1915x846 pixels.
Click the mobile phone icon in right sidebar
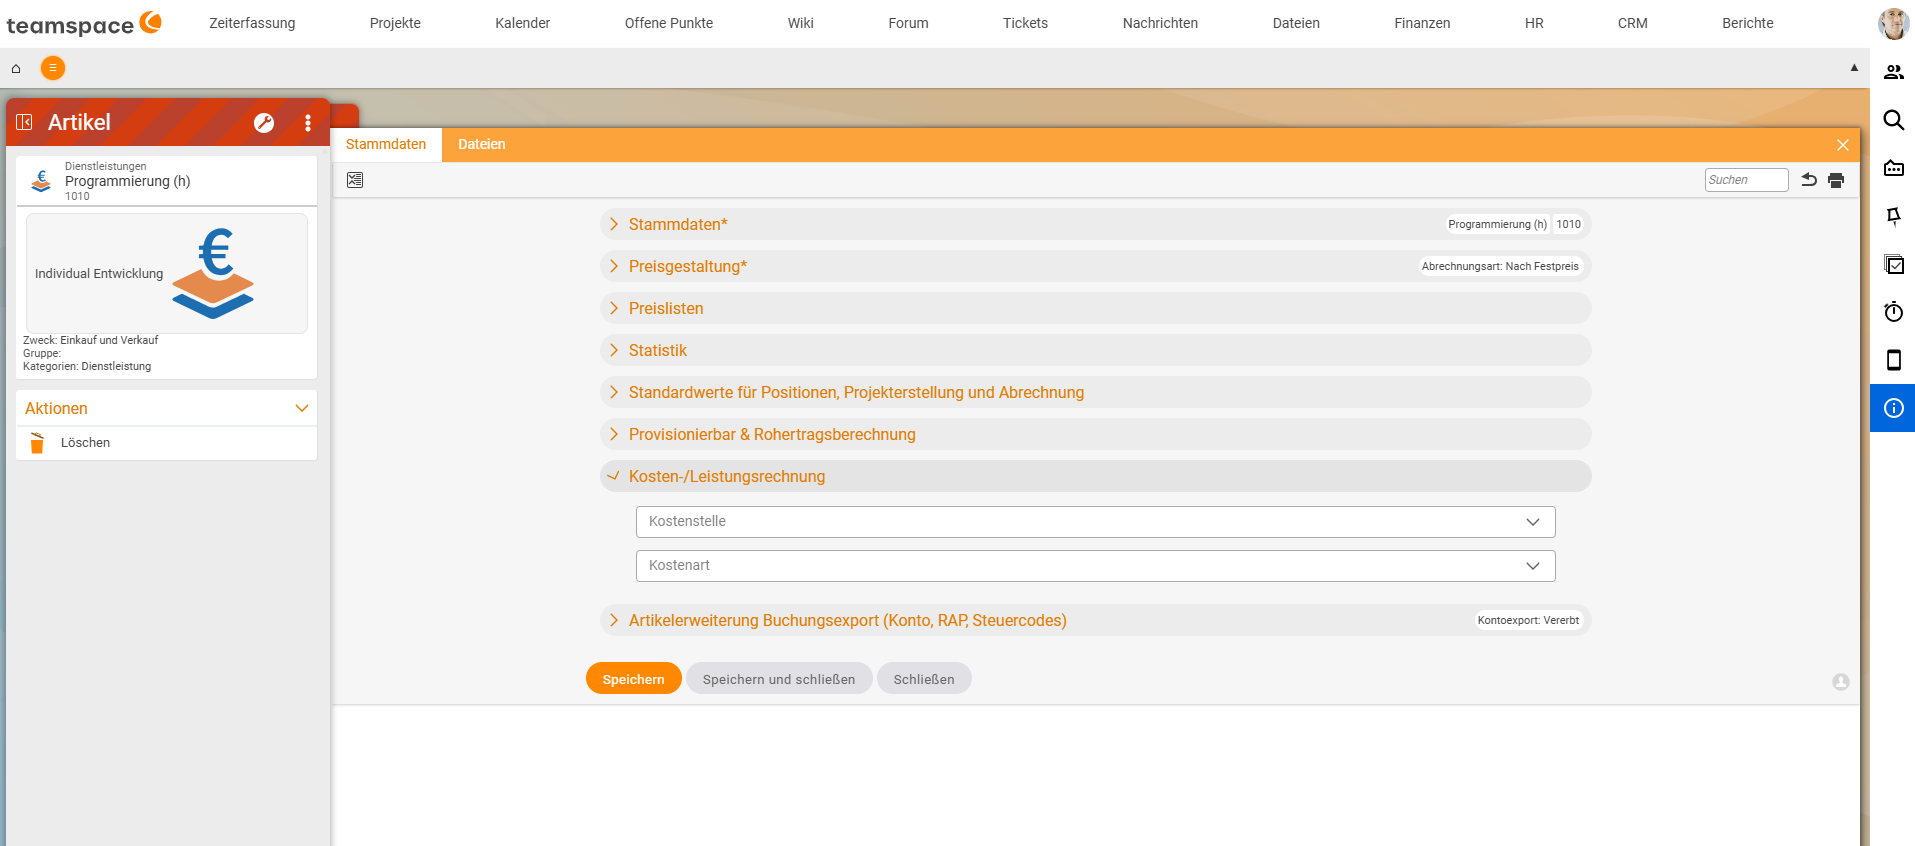pyautogui.click(x=1894, y=360)
